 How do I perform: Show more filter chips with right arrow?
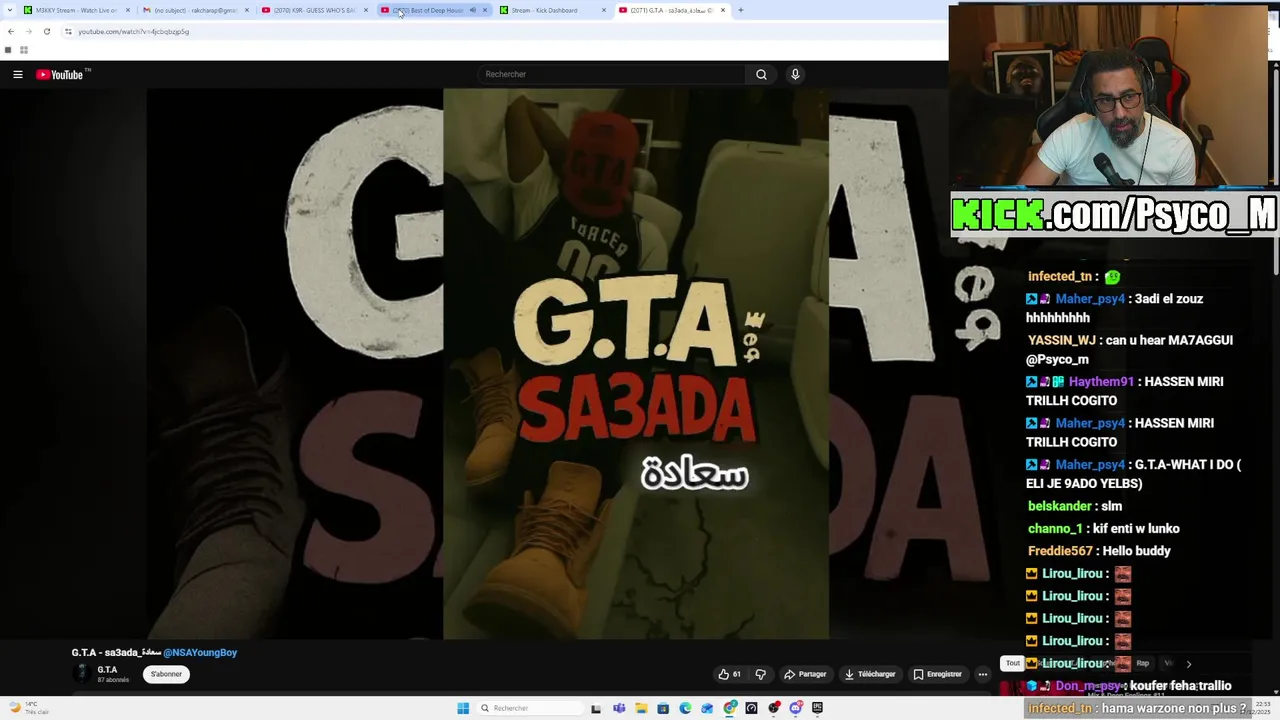[x=1188, y=663]
